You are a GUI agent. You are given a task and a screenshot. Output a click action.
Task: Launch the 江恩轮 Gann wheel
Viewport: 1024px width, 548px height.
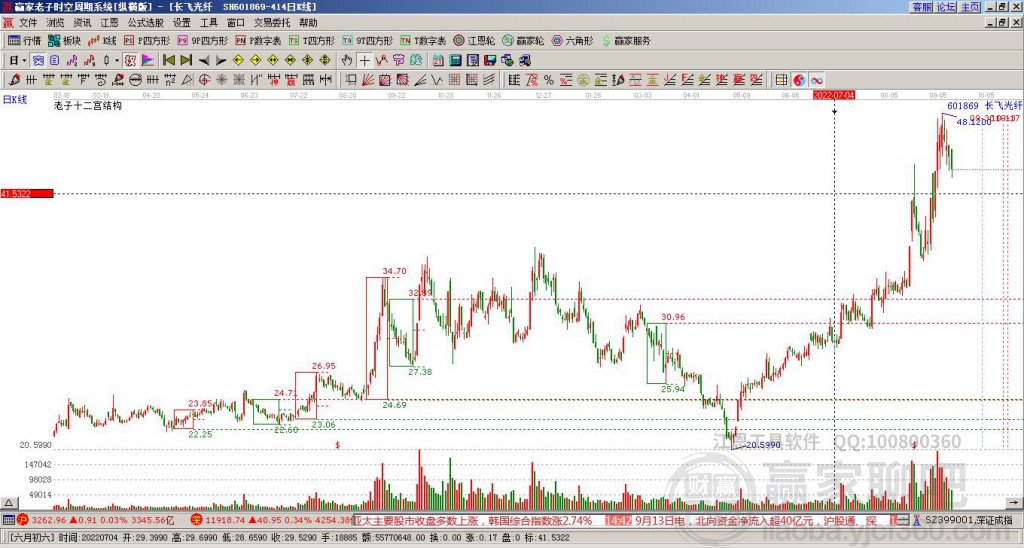[474, 40]
